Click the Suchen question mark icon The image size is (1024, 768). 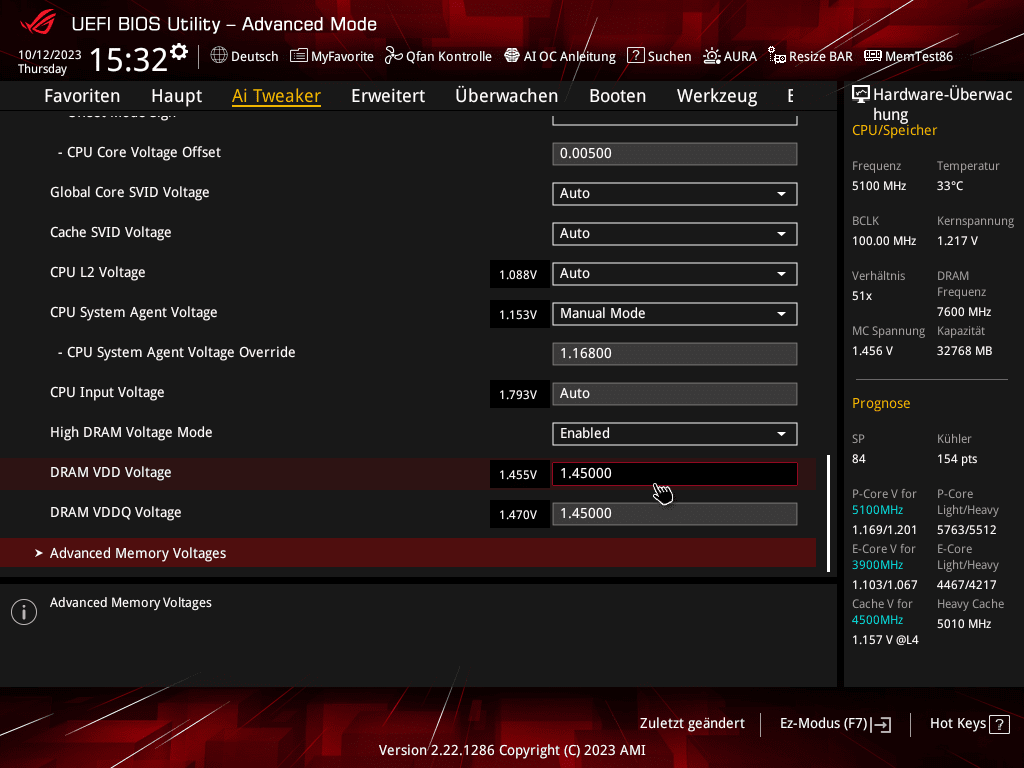point(635,56)
